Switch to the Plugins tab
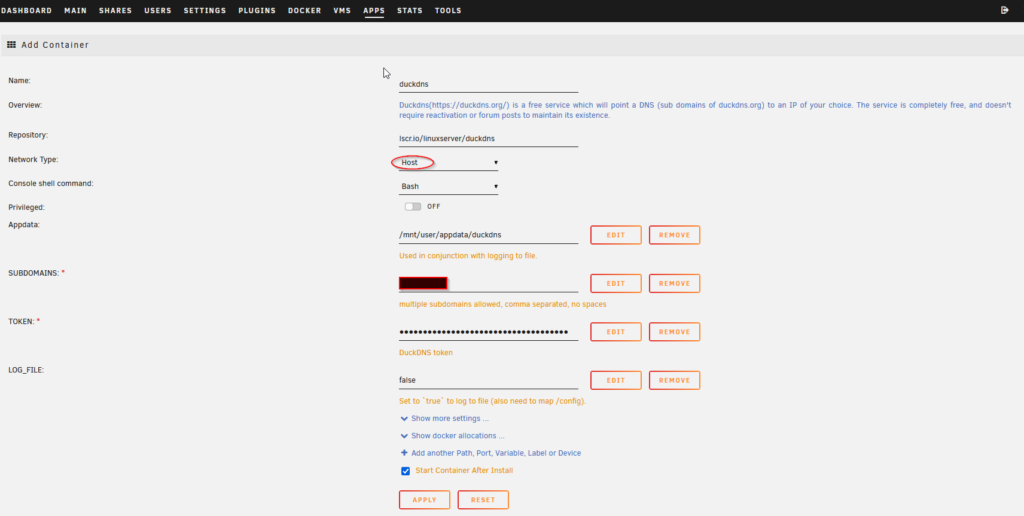 [257, 10]
